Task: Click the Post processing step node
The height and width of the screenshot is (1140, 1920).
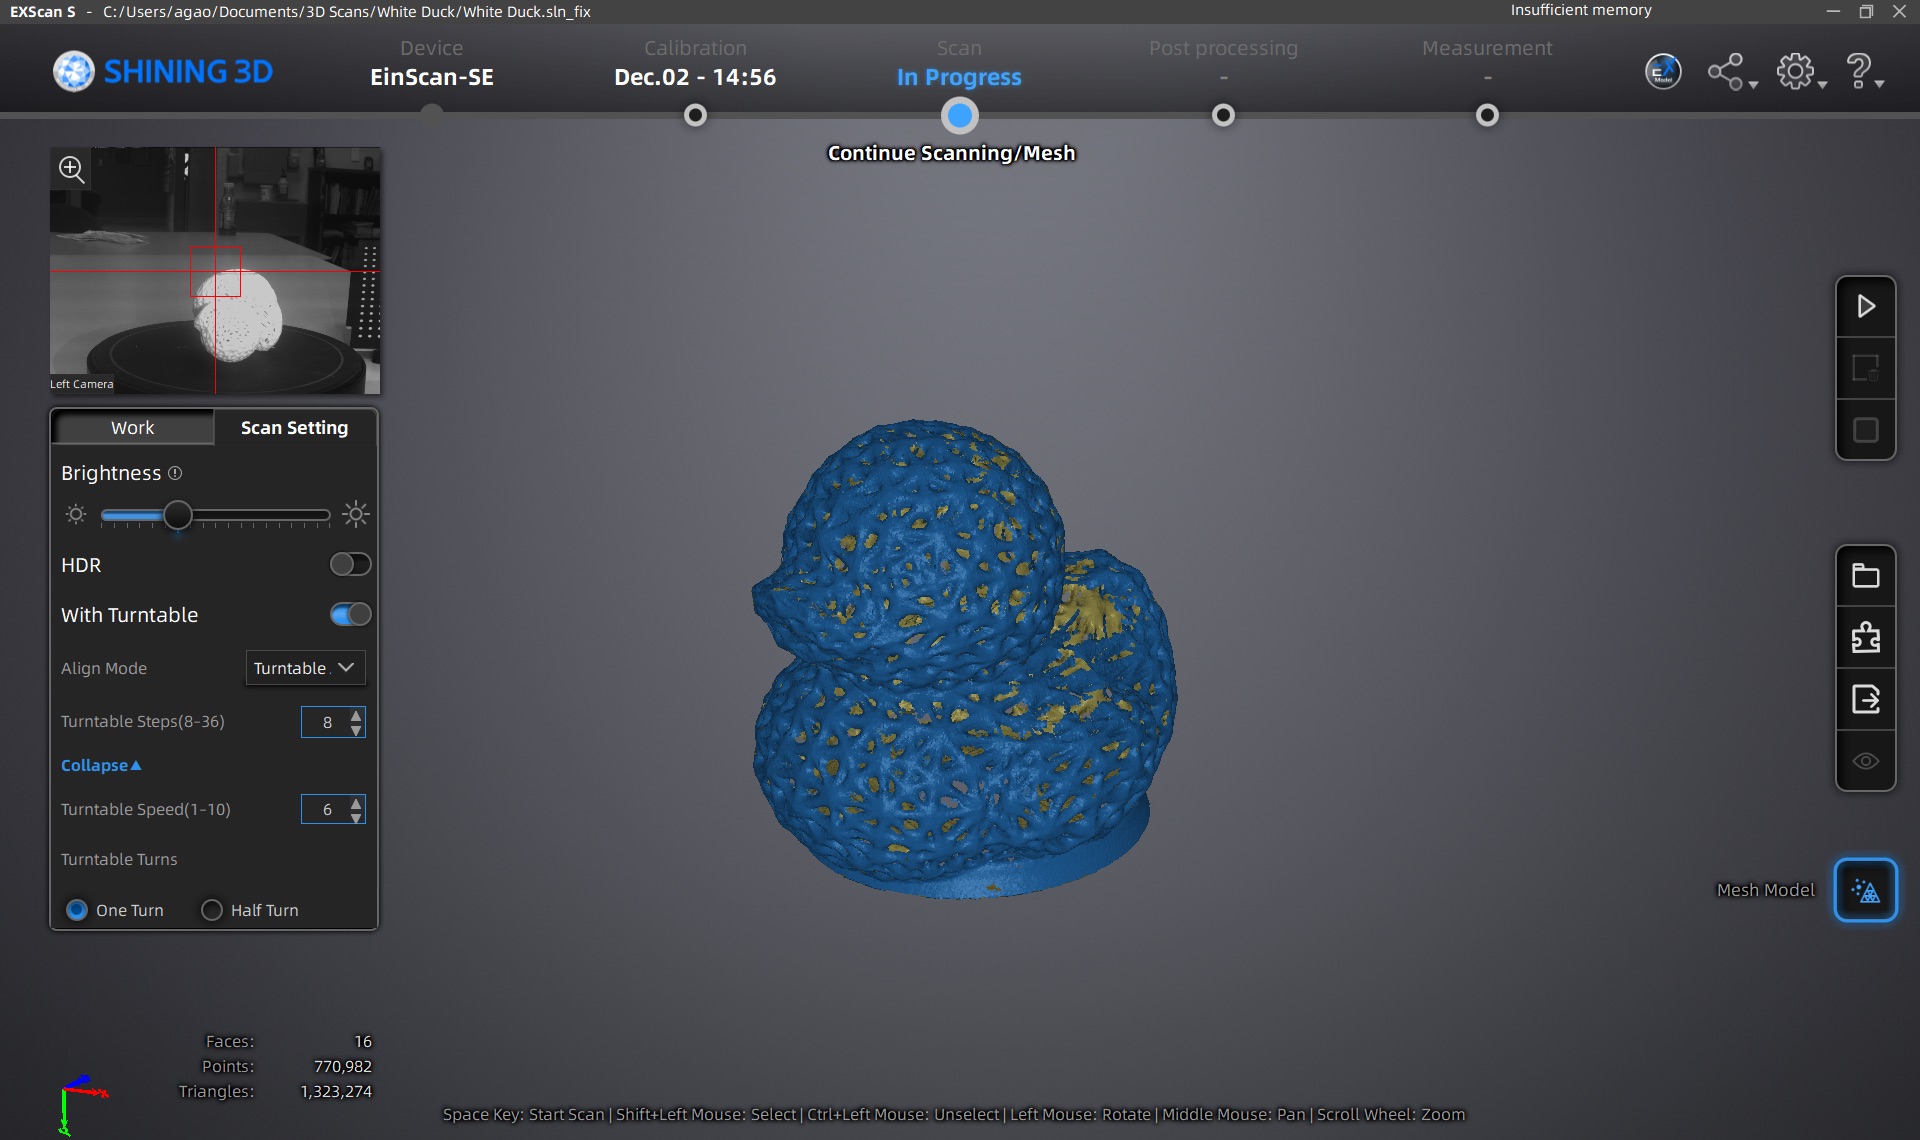Action: coord(1223,116)
